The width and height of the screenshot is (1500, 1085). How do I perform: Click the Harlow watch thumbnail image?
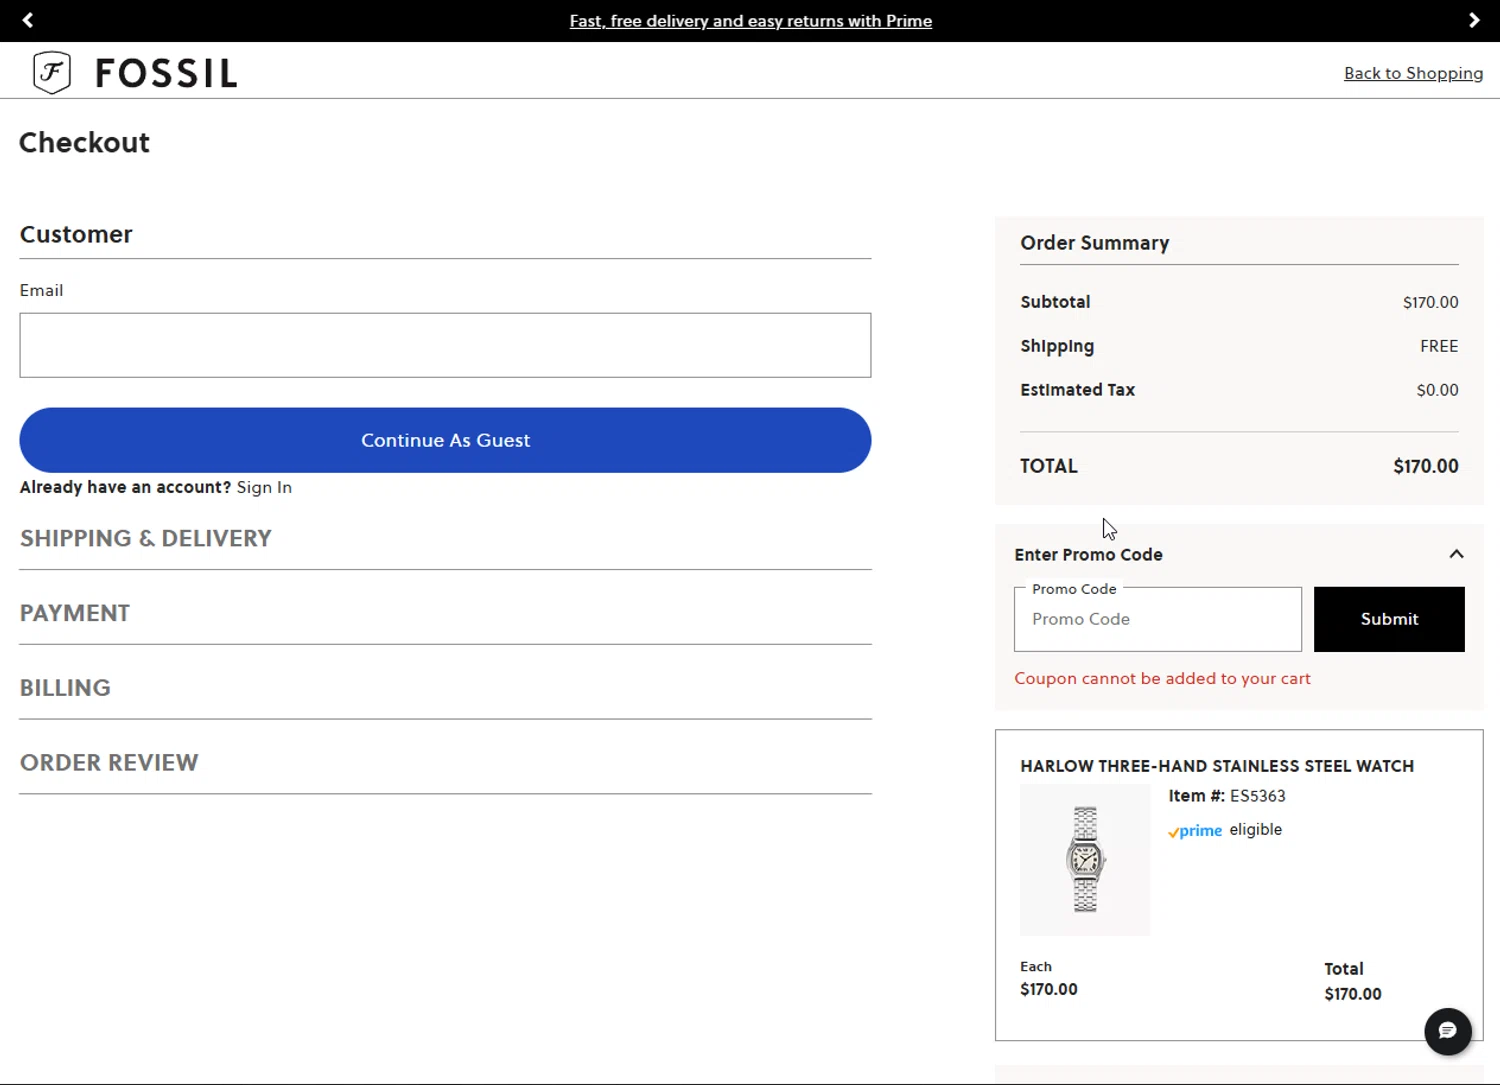1085,860
